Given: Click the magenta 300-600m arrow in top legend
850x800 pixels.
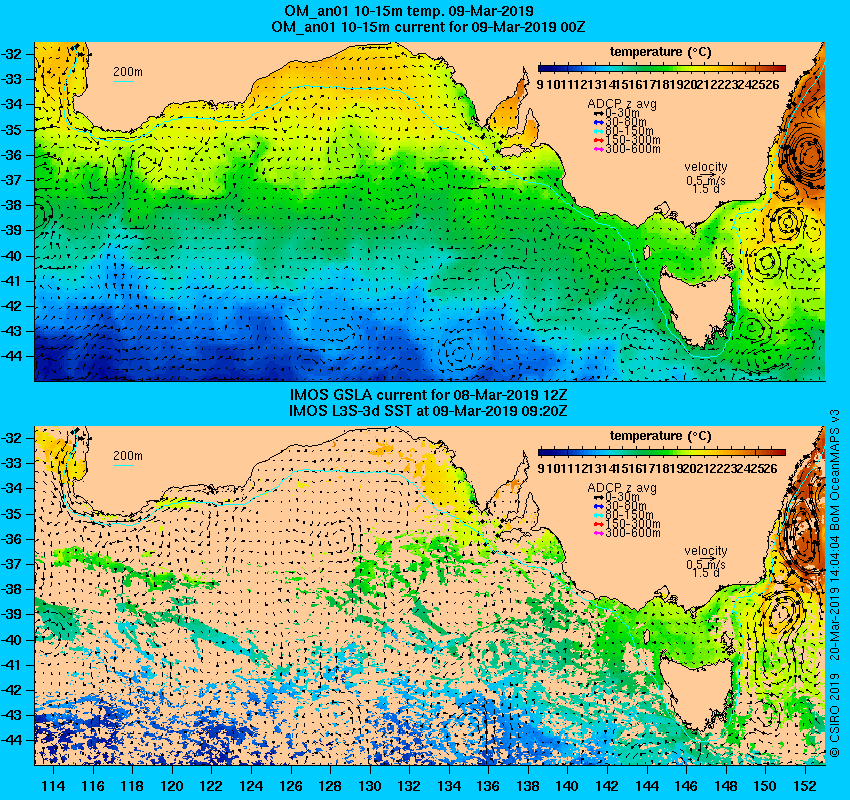Looking at the screenshot, I should coord(598,149).
